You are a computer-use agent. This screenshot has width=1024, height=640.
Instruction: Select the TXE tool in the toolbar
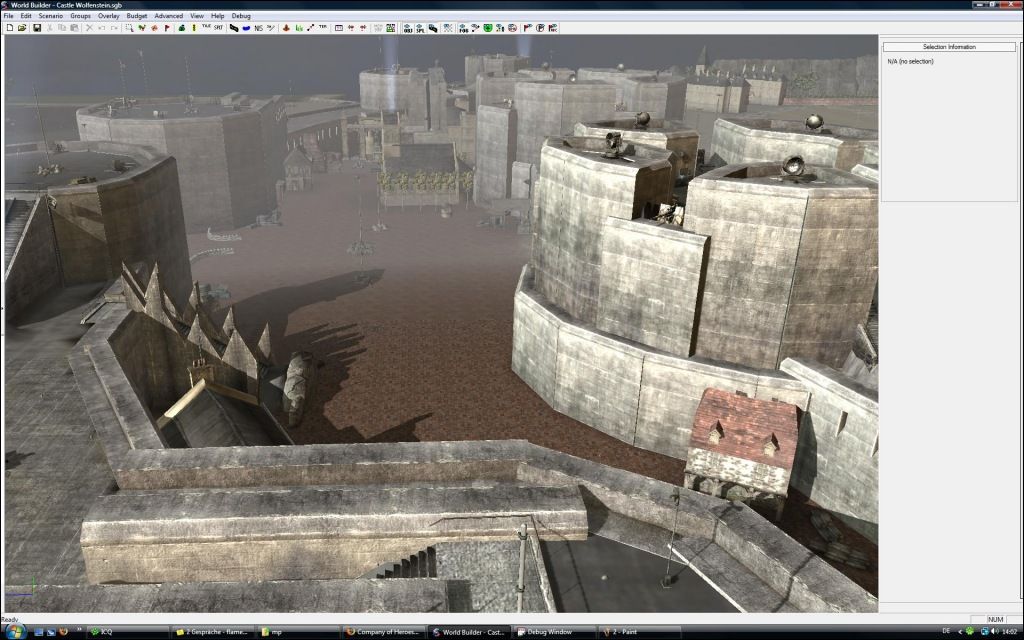(206, 27)
